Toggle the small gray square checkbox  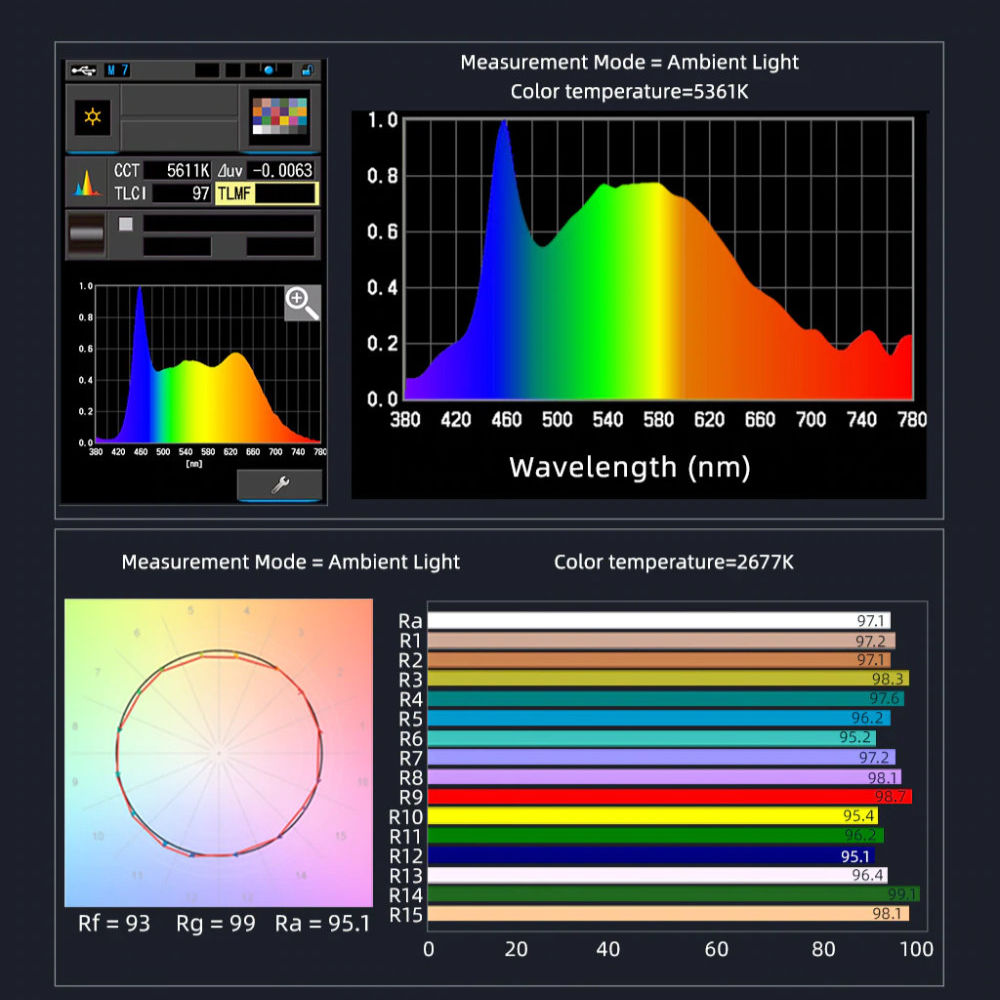[x=126, y=224]
